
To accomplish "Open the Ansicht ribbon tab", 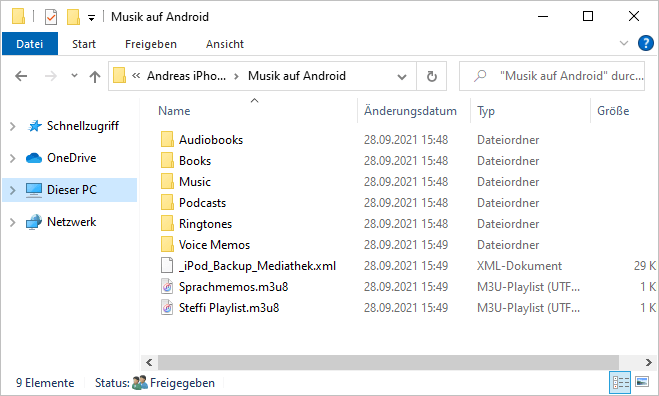I will tap(225, 44).
